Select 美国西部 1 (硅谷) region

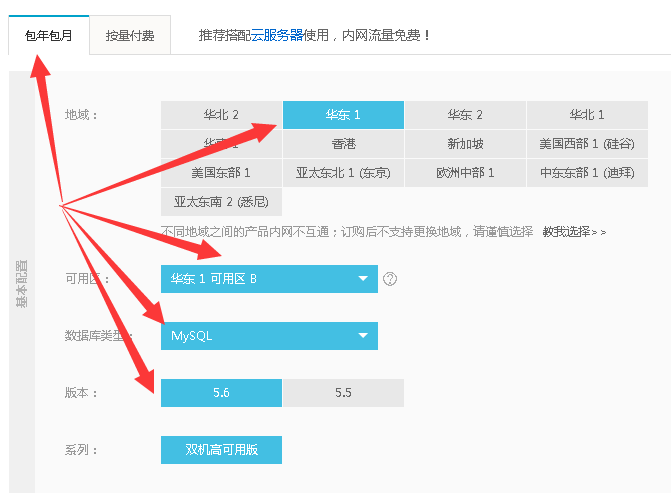[x=587, y=144]
